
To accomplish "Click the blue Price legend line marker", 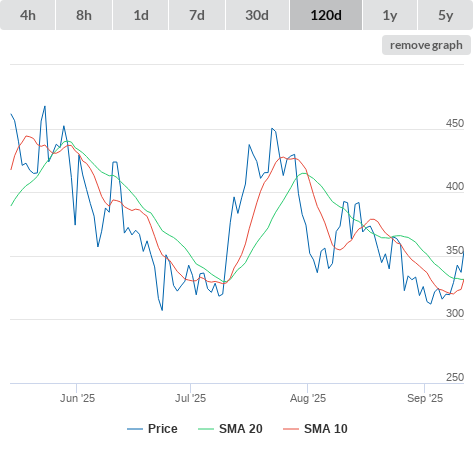I will [x=135, y=429].
